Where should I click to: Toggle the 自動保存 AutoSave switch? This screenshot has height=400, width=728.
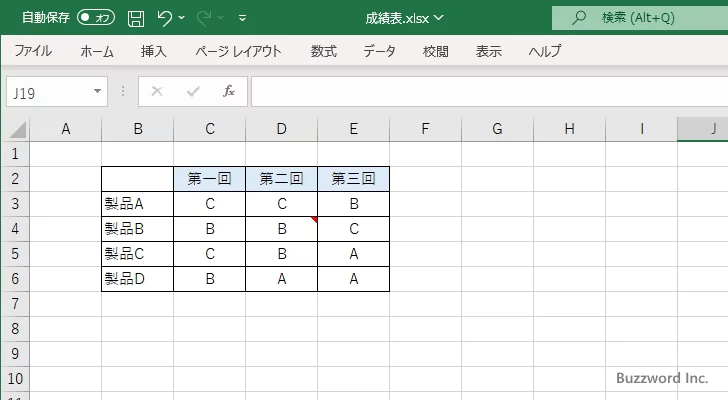[96, 18]
